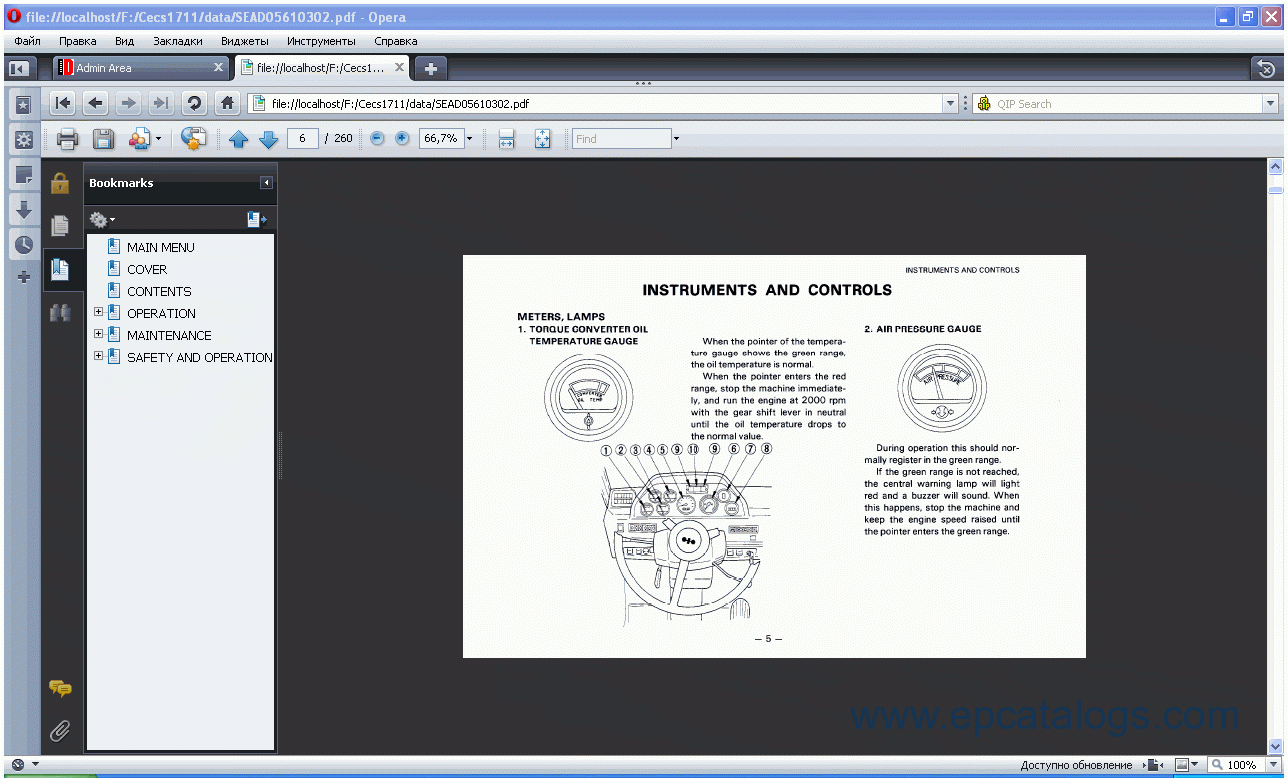The width and height of the screenshot is (1288, 778).
Task: Open the Pages thumbnails panel
Action: [x=60, y=226]
